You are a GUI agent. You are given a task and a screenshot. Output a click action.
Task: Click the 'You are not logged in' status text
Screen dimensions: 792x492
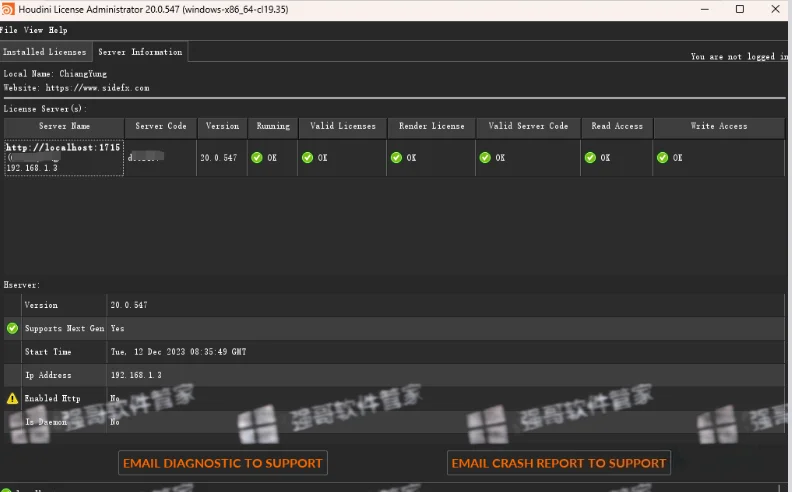click(739, 57)
